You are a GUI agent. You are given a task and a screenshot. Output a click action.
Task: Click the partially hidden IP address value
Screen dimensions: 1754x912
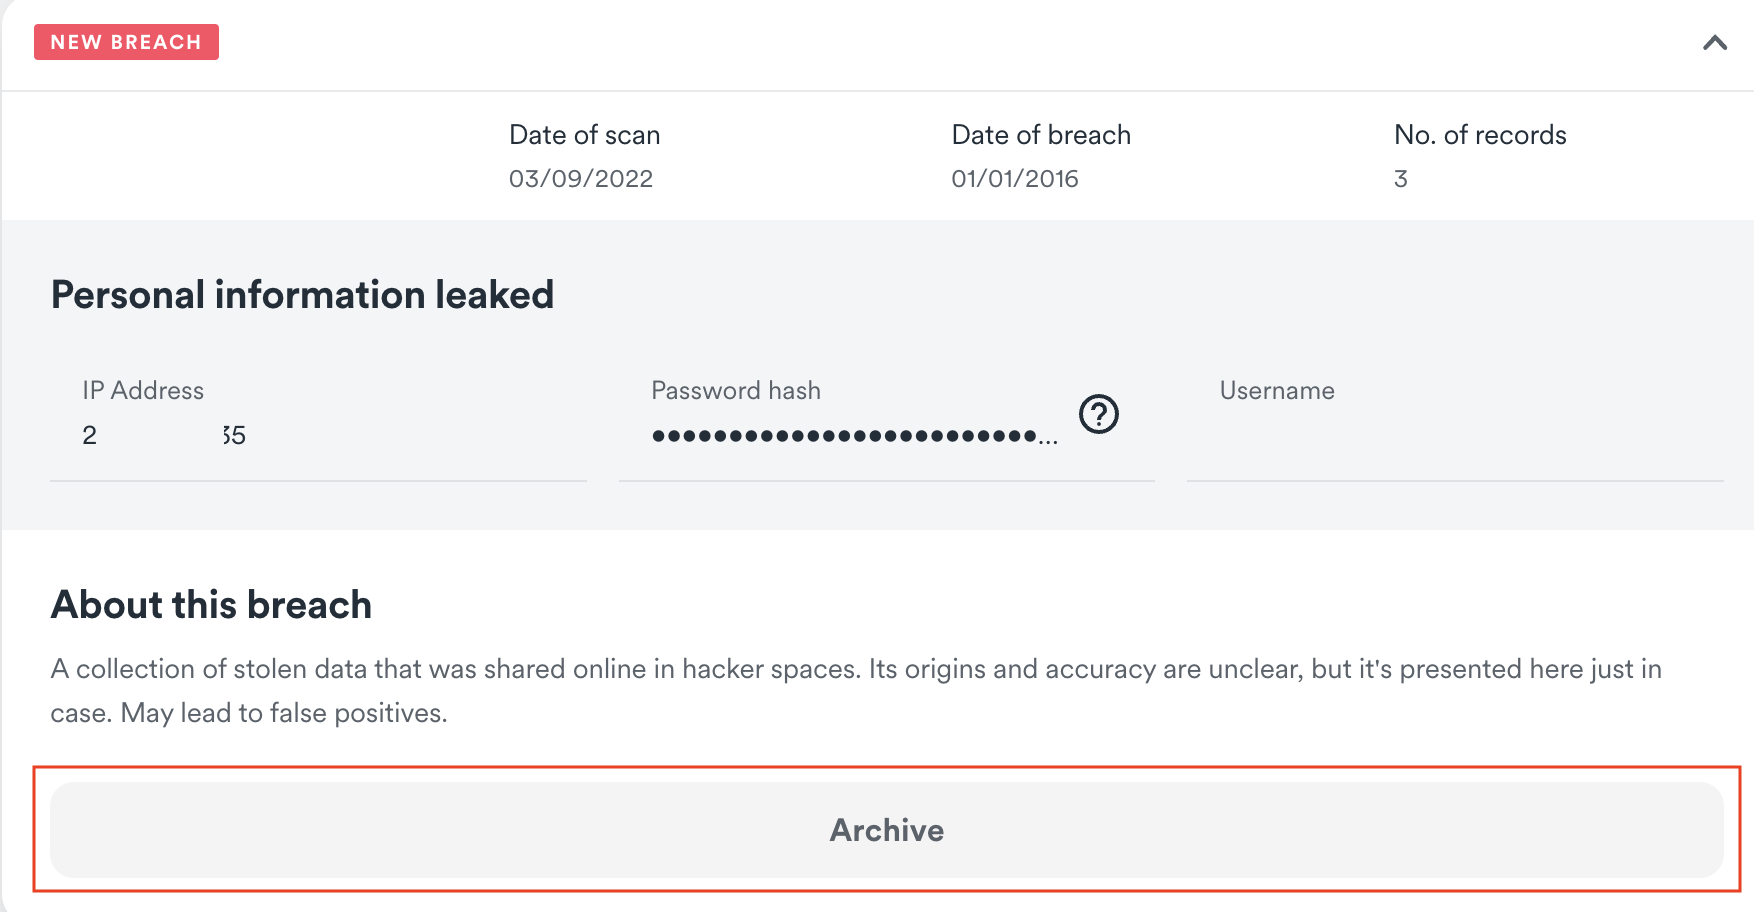[x=163, y=436]
